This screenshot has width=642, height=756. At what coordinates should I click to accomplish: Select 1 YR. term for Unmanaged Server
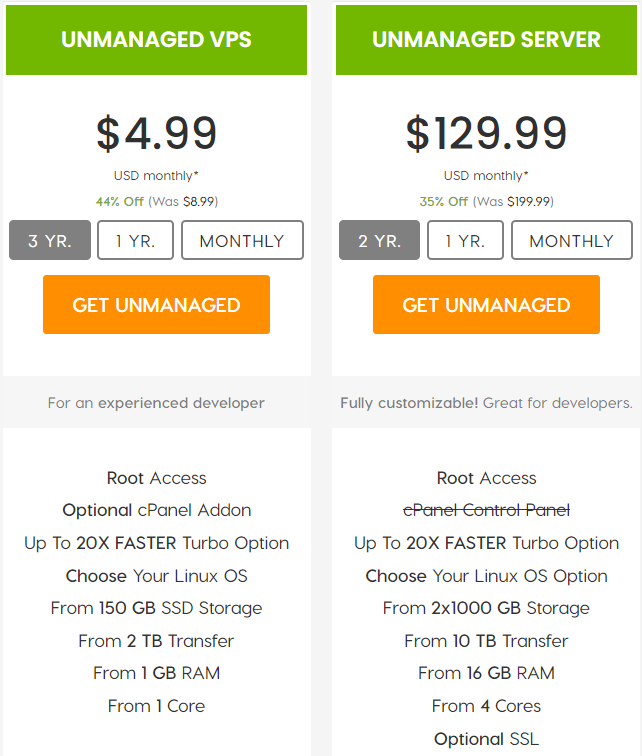(x=465, y=240)
